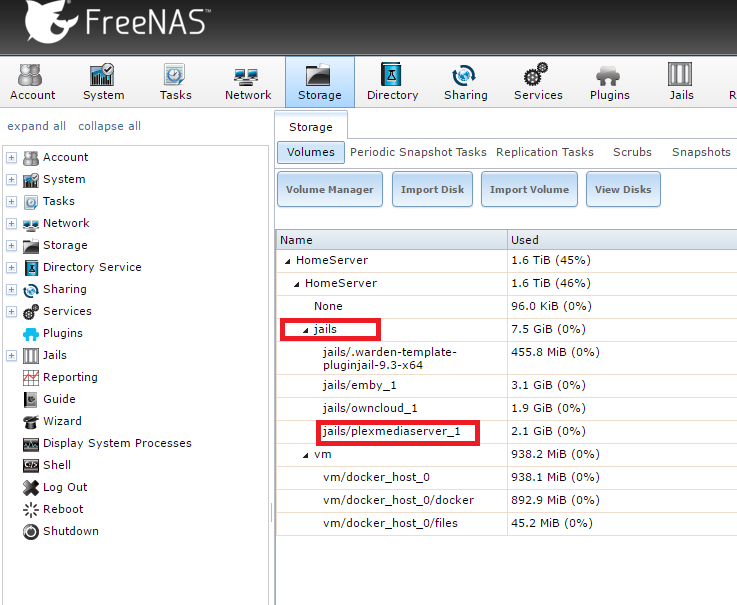The height and width of the screenshot is (605, 737).
Task: Expand Sharing node in sidebar tree
Action: (11, 290)
